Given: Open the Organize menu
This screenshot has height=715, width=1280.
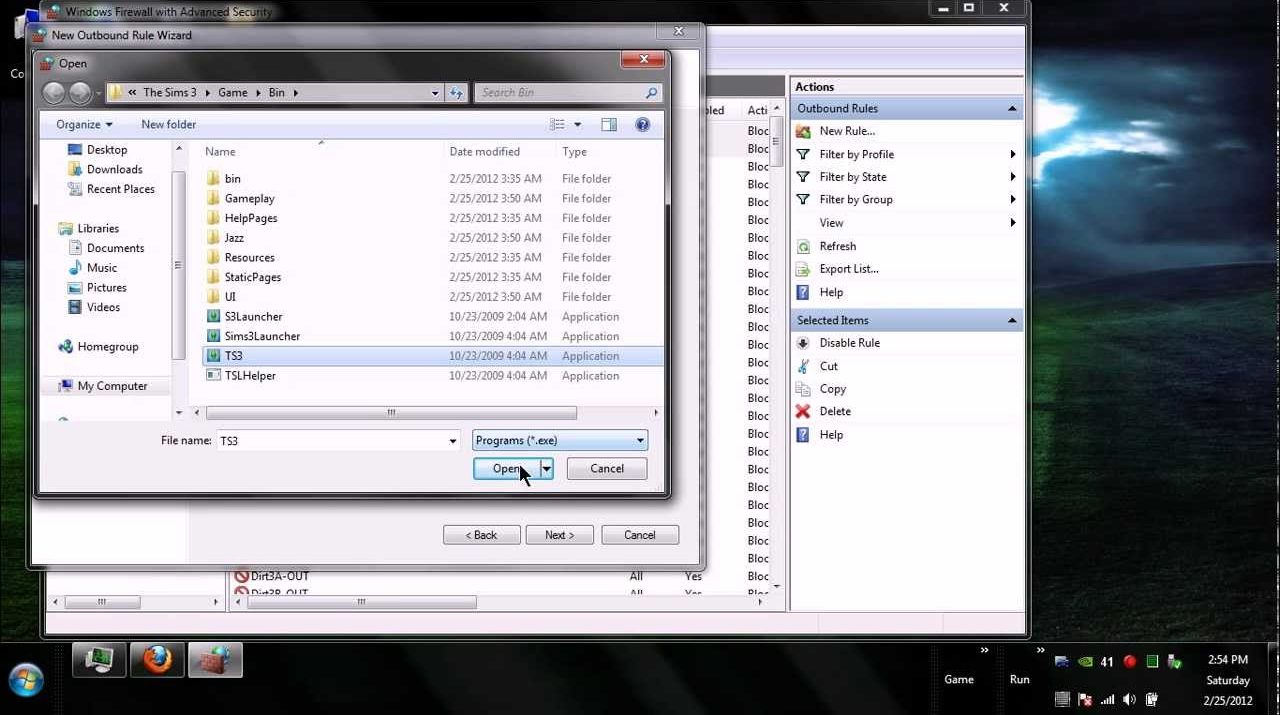Looking at the screenshot, I should pyautogui.click(x=84, y=125).
